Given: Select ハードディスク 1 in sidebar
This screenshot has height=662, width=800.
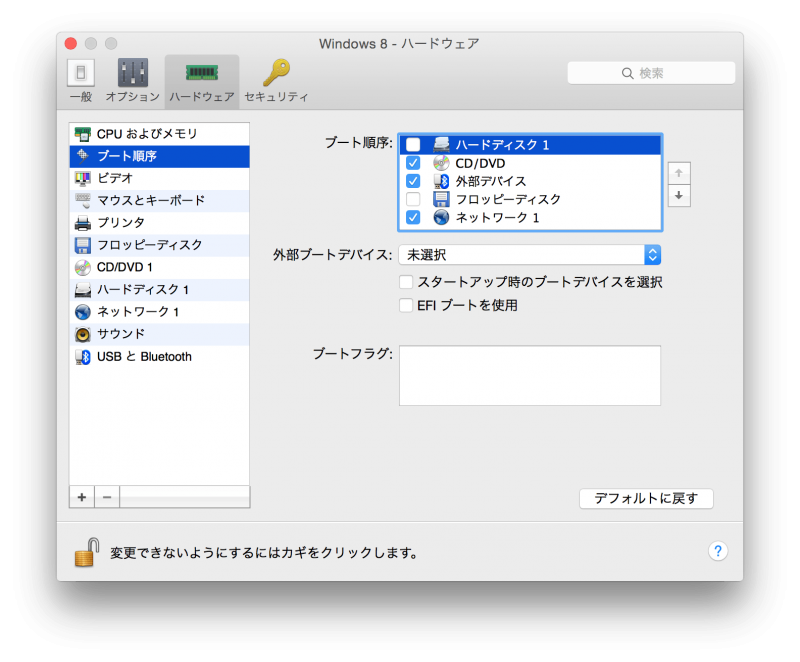Looking at the screenshot, I should (x=159, y=290).
